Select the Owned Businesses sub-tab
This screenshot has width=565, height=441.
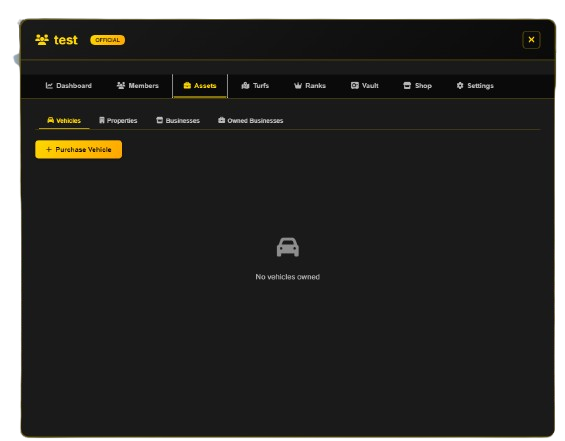pos(250,120)
